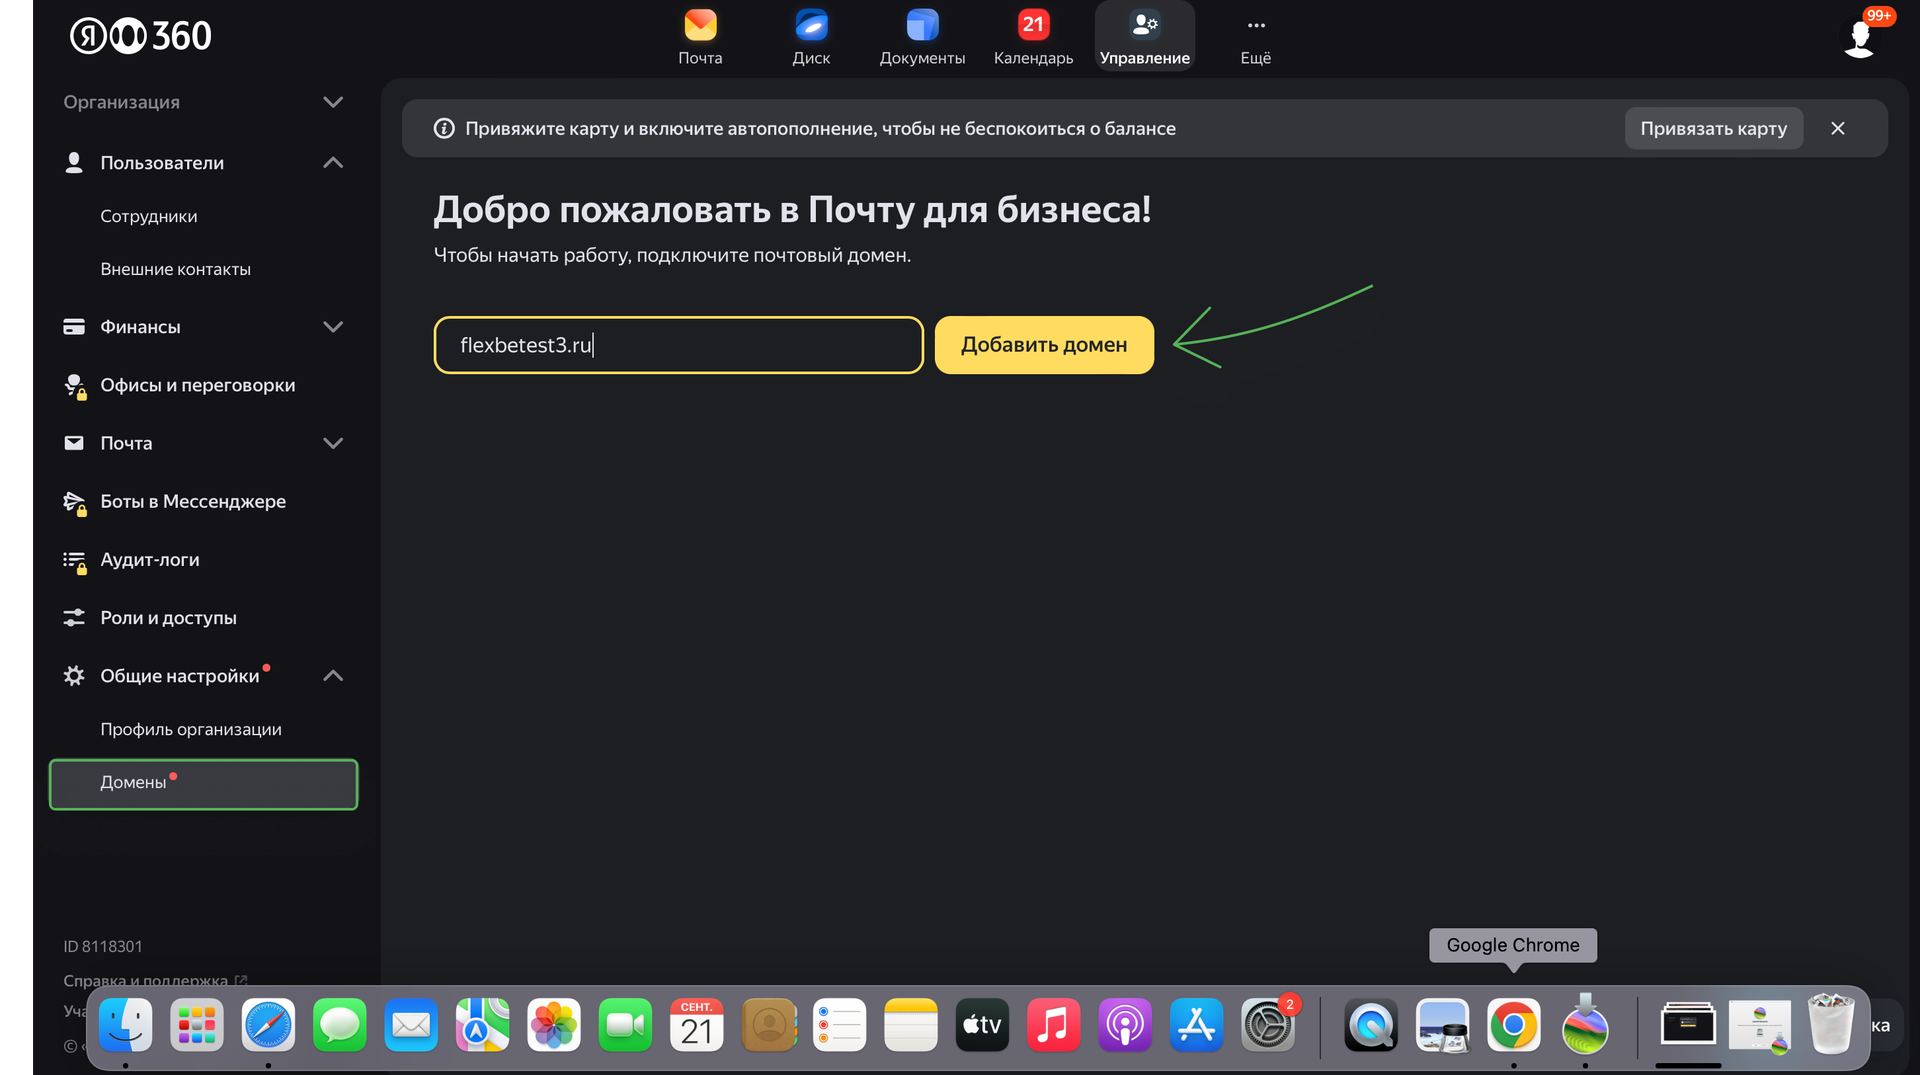1920x1075 pixels.
Task: Click the Добавить домен button
Action: pos(1043,344)
